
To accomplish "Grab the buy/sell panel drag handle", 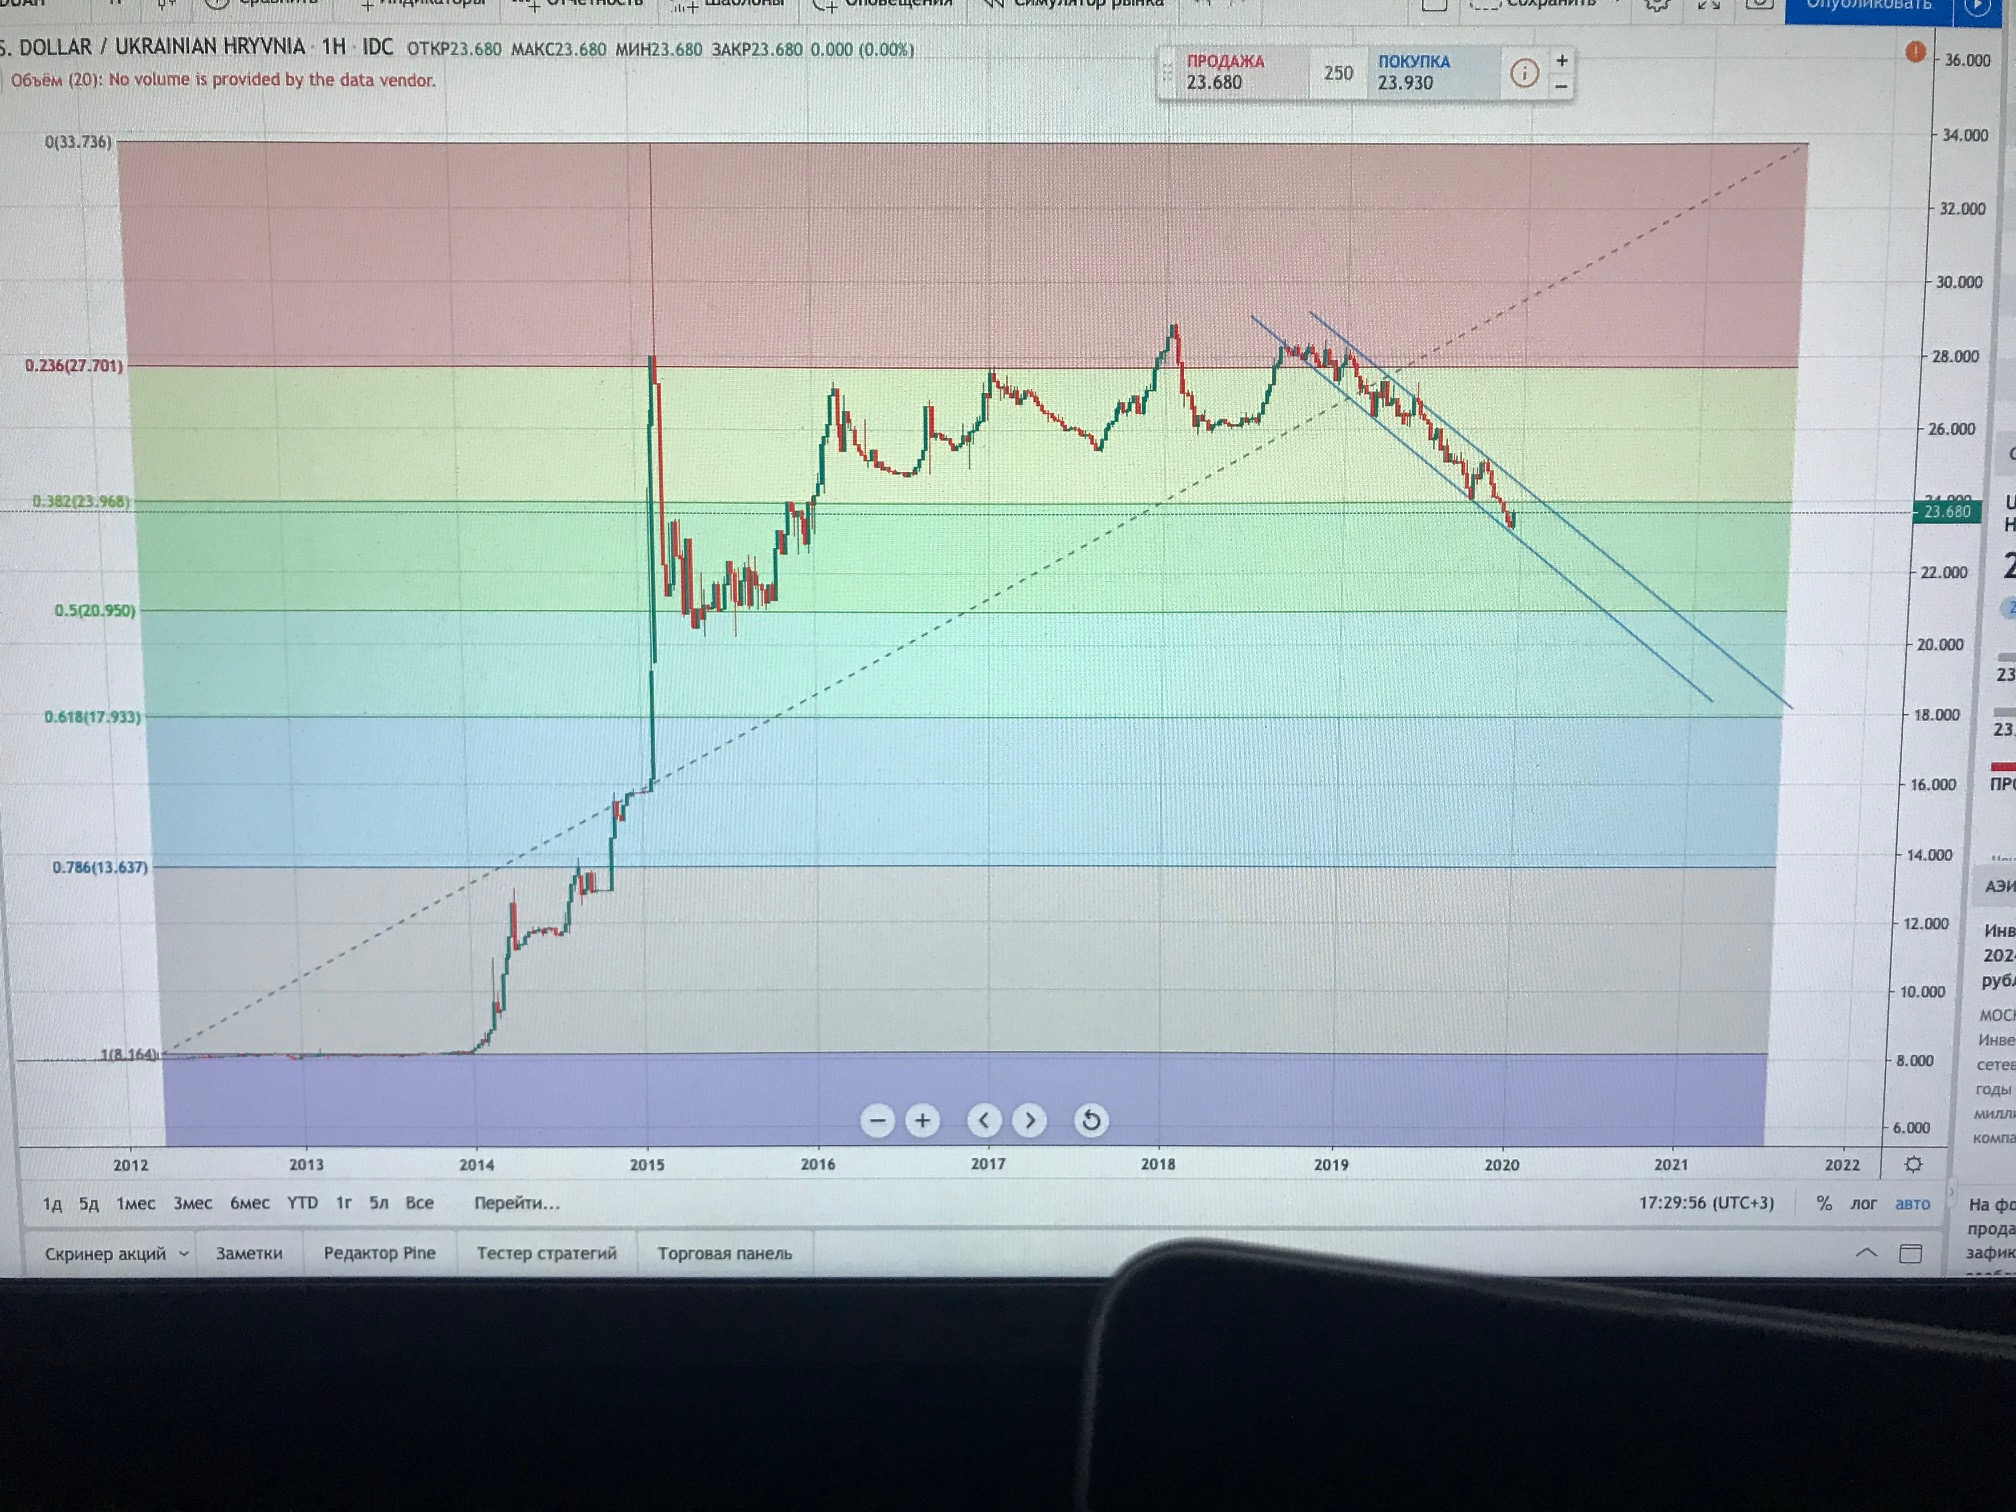I will click(x=1166, y=73).
